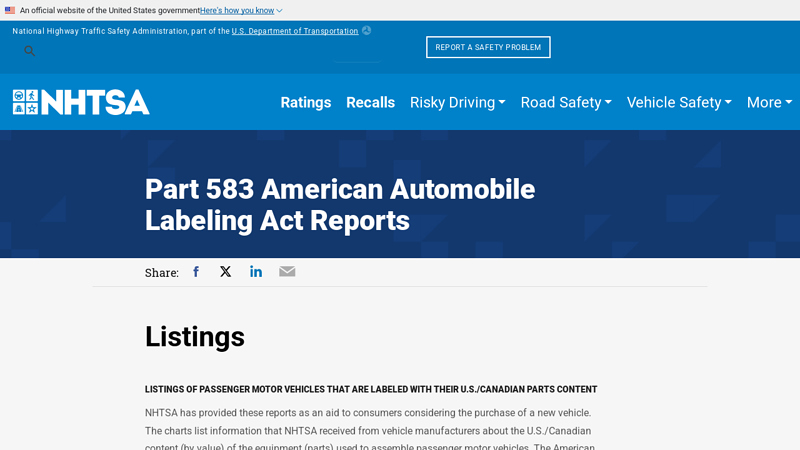Open the search magnifier icon
Image resolution: width=800 pixels, height=450 pixels.
30,51
